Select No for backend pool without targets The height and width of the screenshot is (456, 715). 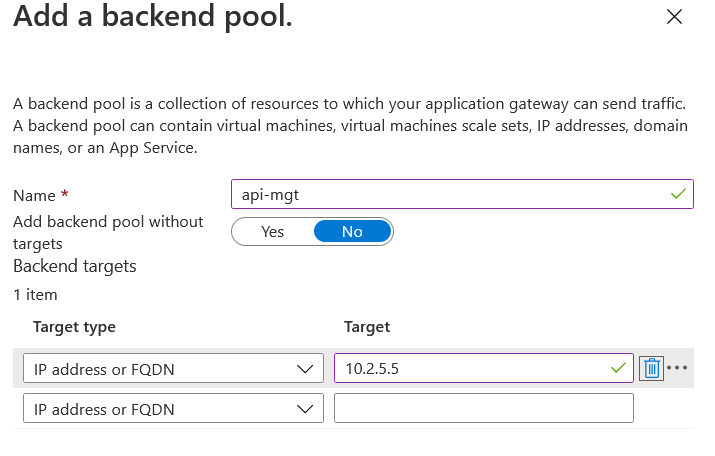(352, 232)
